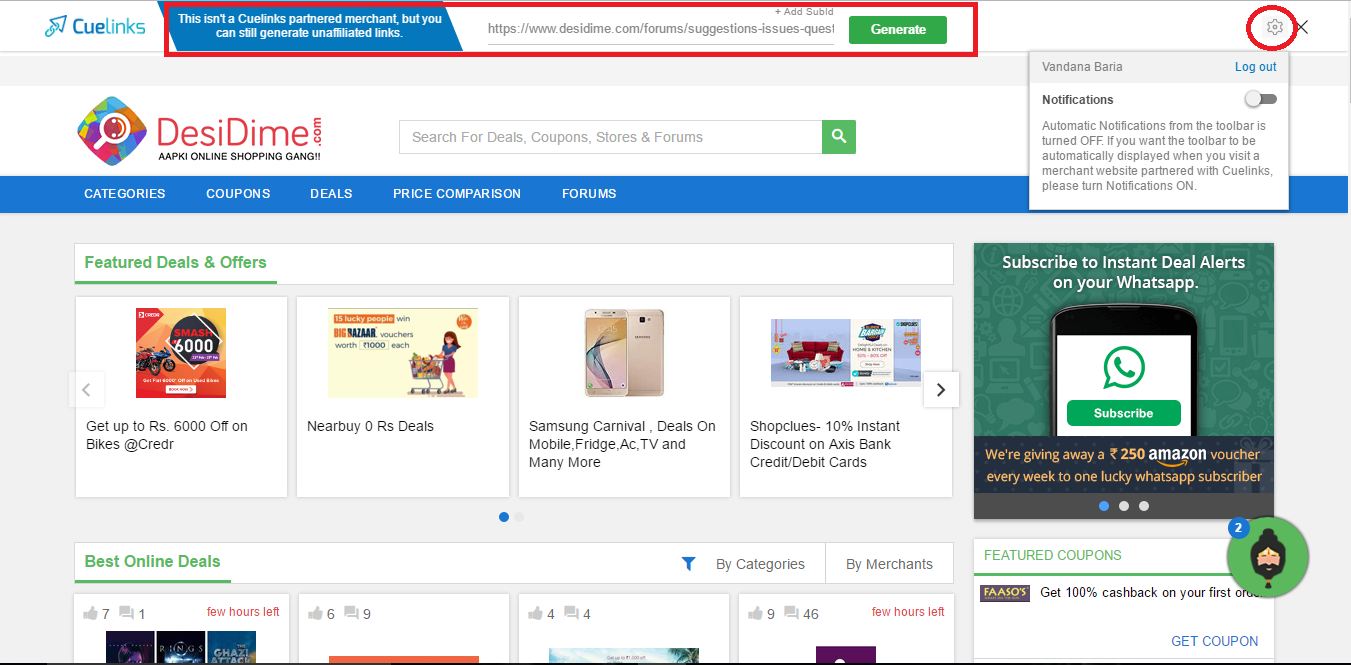This screenshot has width=1351, height=665.
Task: Open the DEALS menu
Action: pyautogui.click(x=331, y=194)
